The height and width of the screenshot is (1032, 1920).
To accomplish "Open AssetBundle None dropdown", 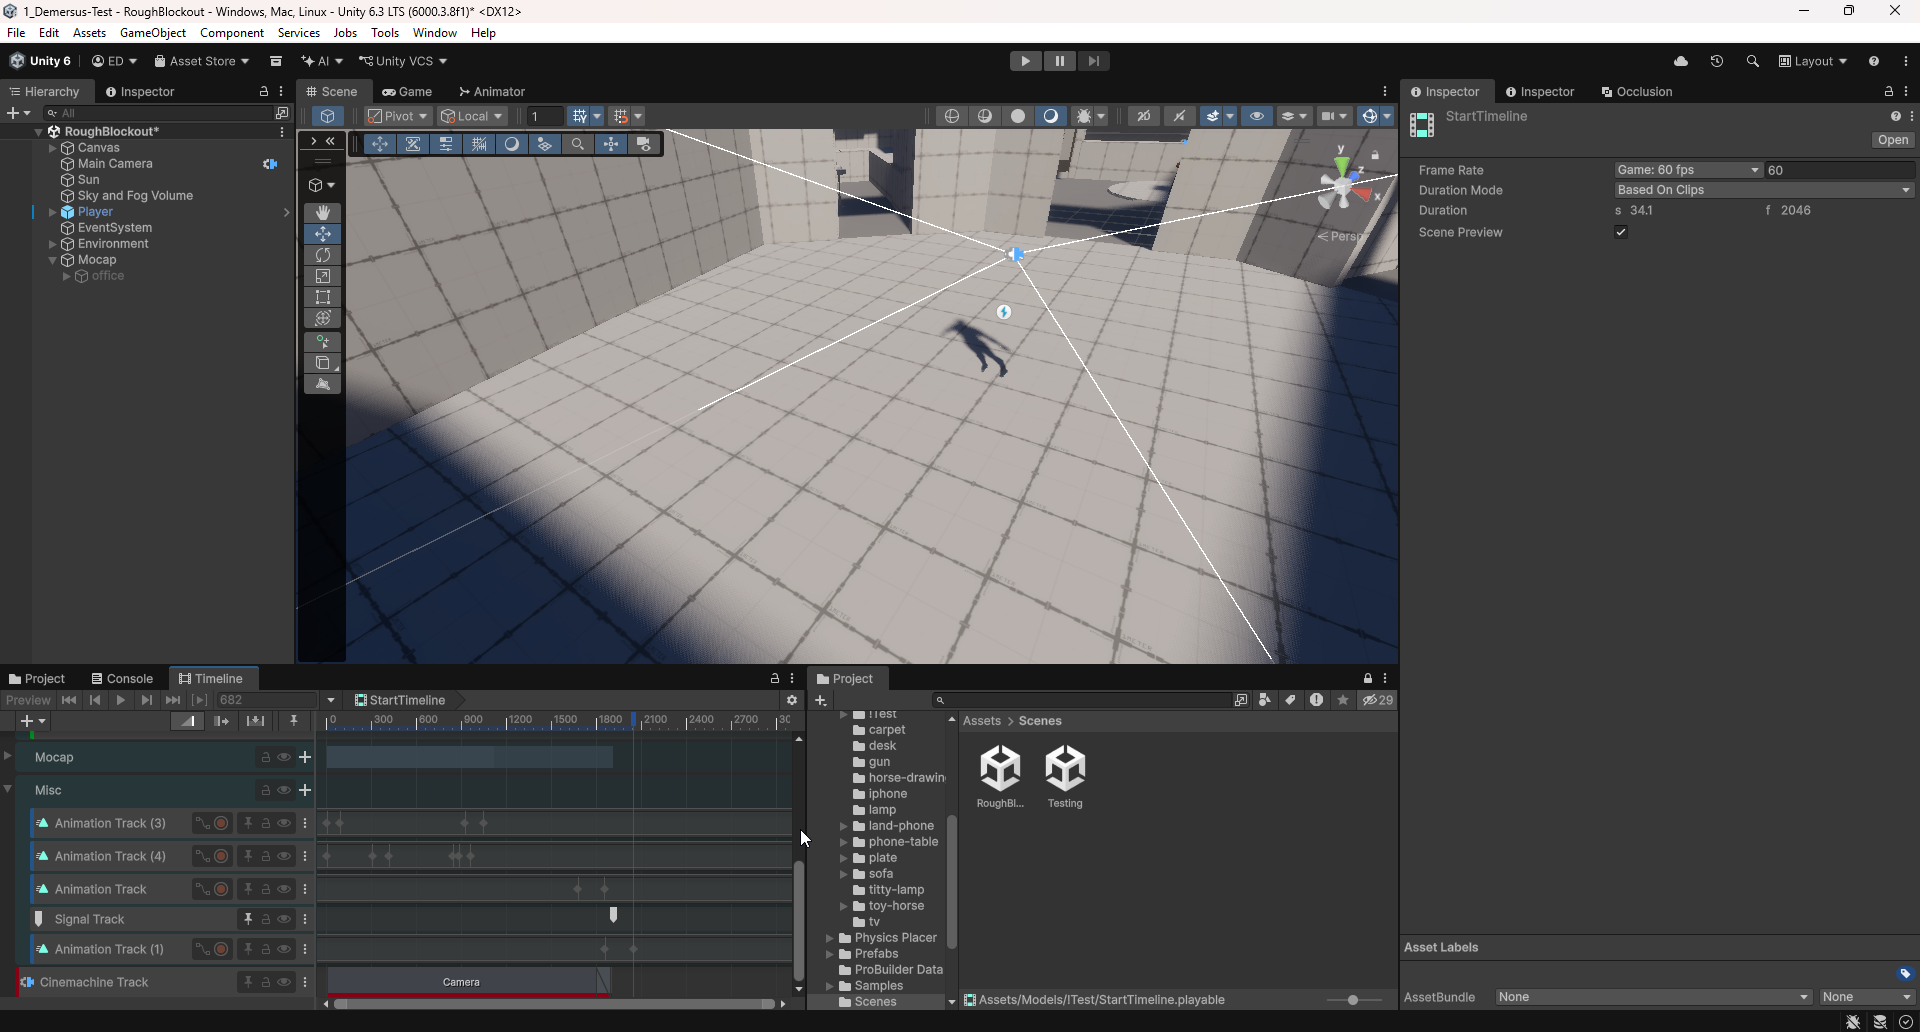I will (1654, 997).
